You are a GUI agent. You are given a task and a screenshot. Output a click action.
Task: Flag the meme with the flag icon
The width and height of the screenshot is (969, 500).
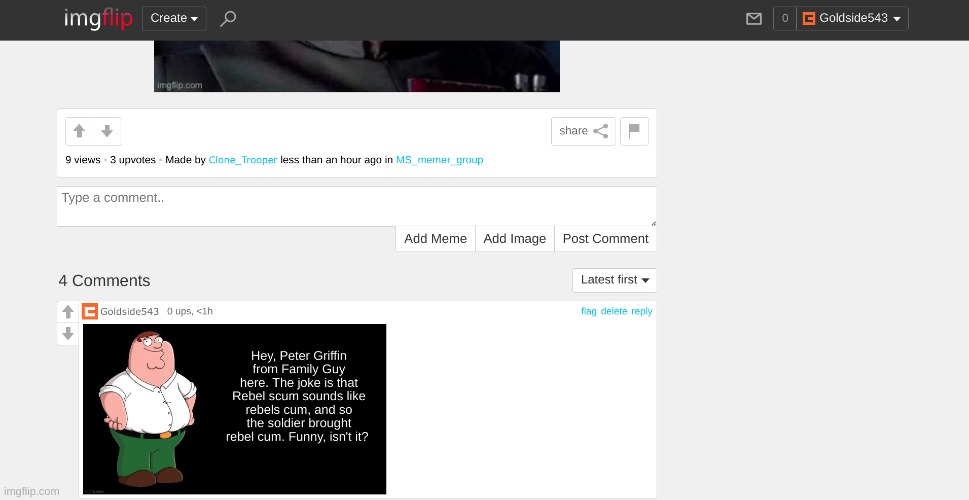click(x=634, y=131)
